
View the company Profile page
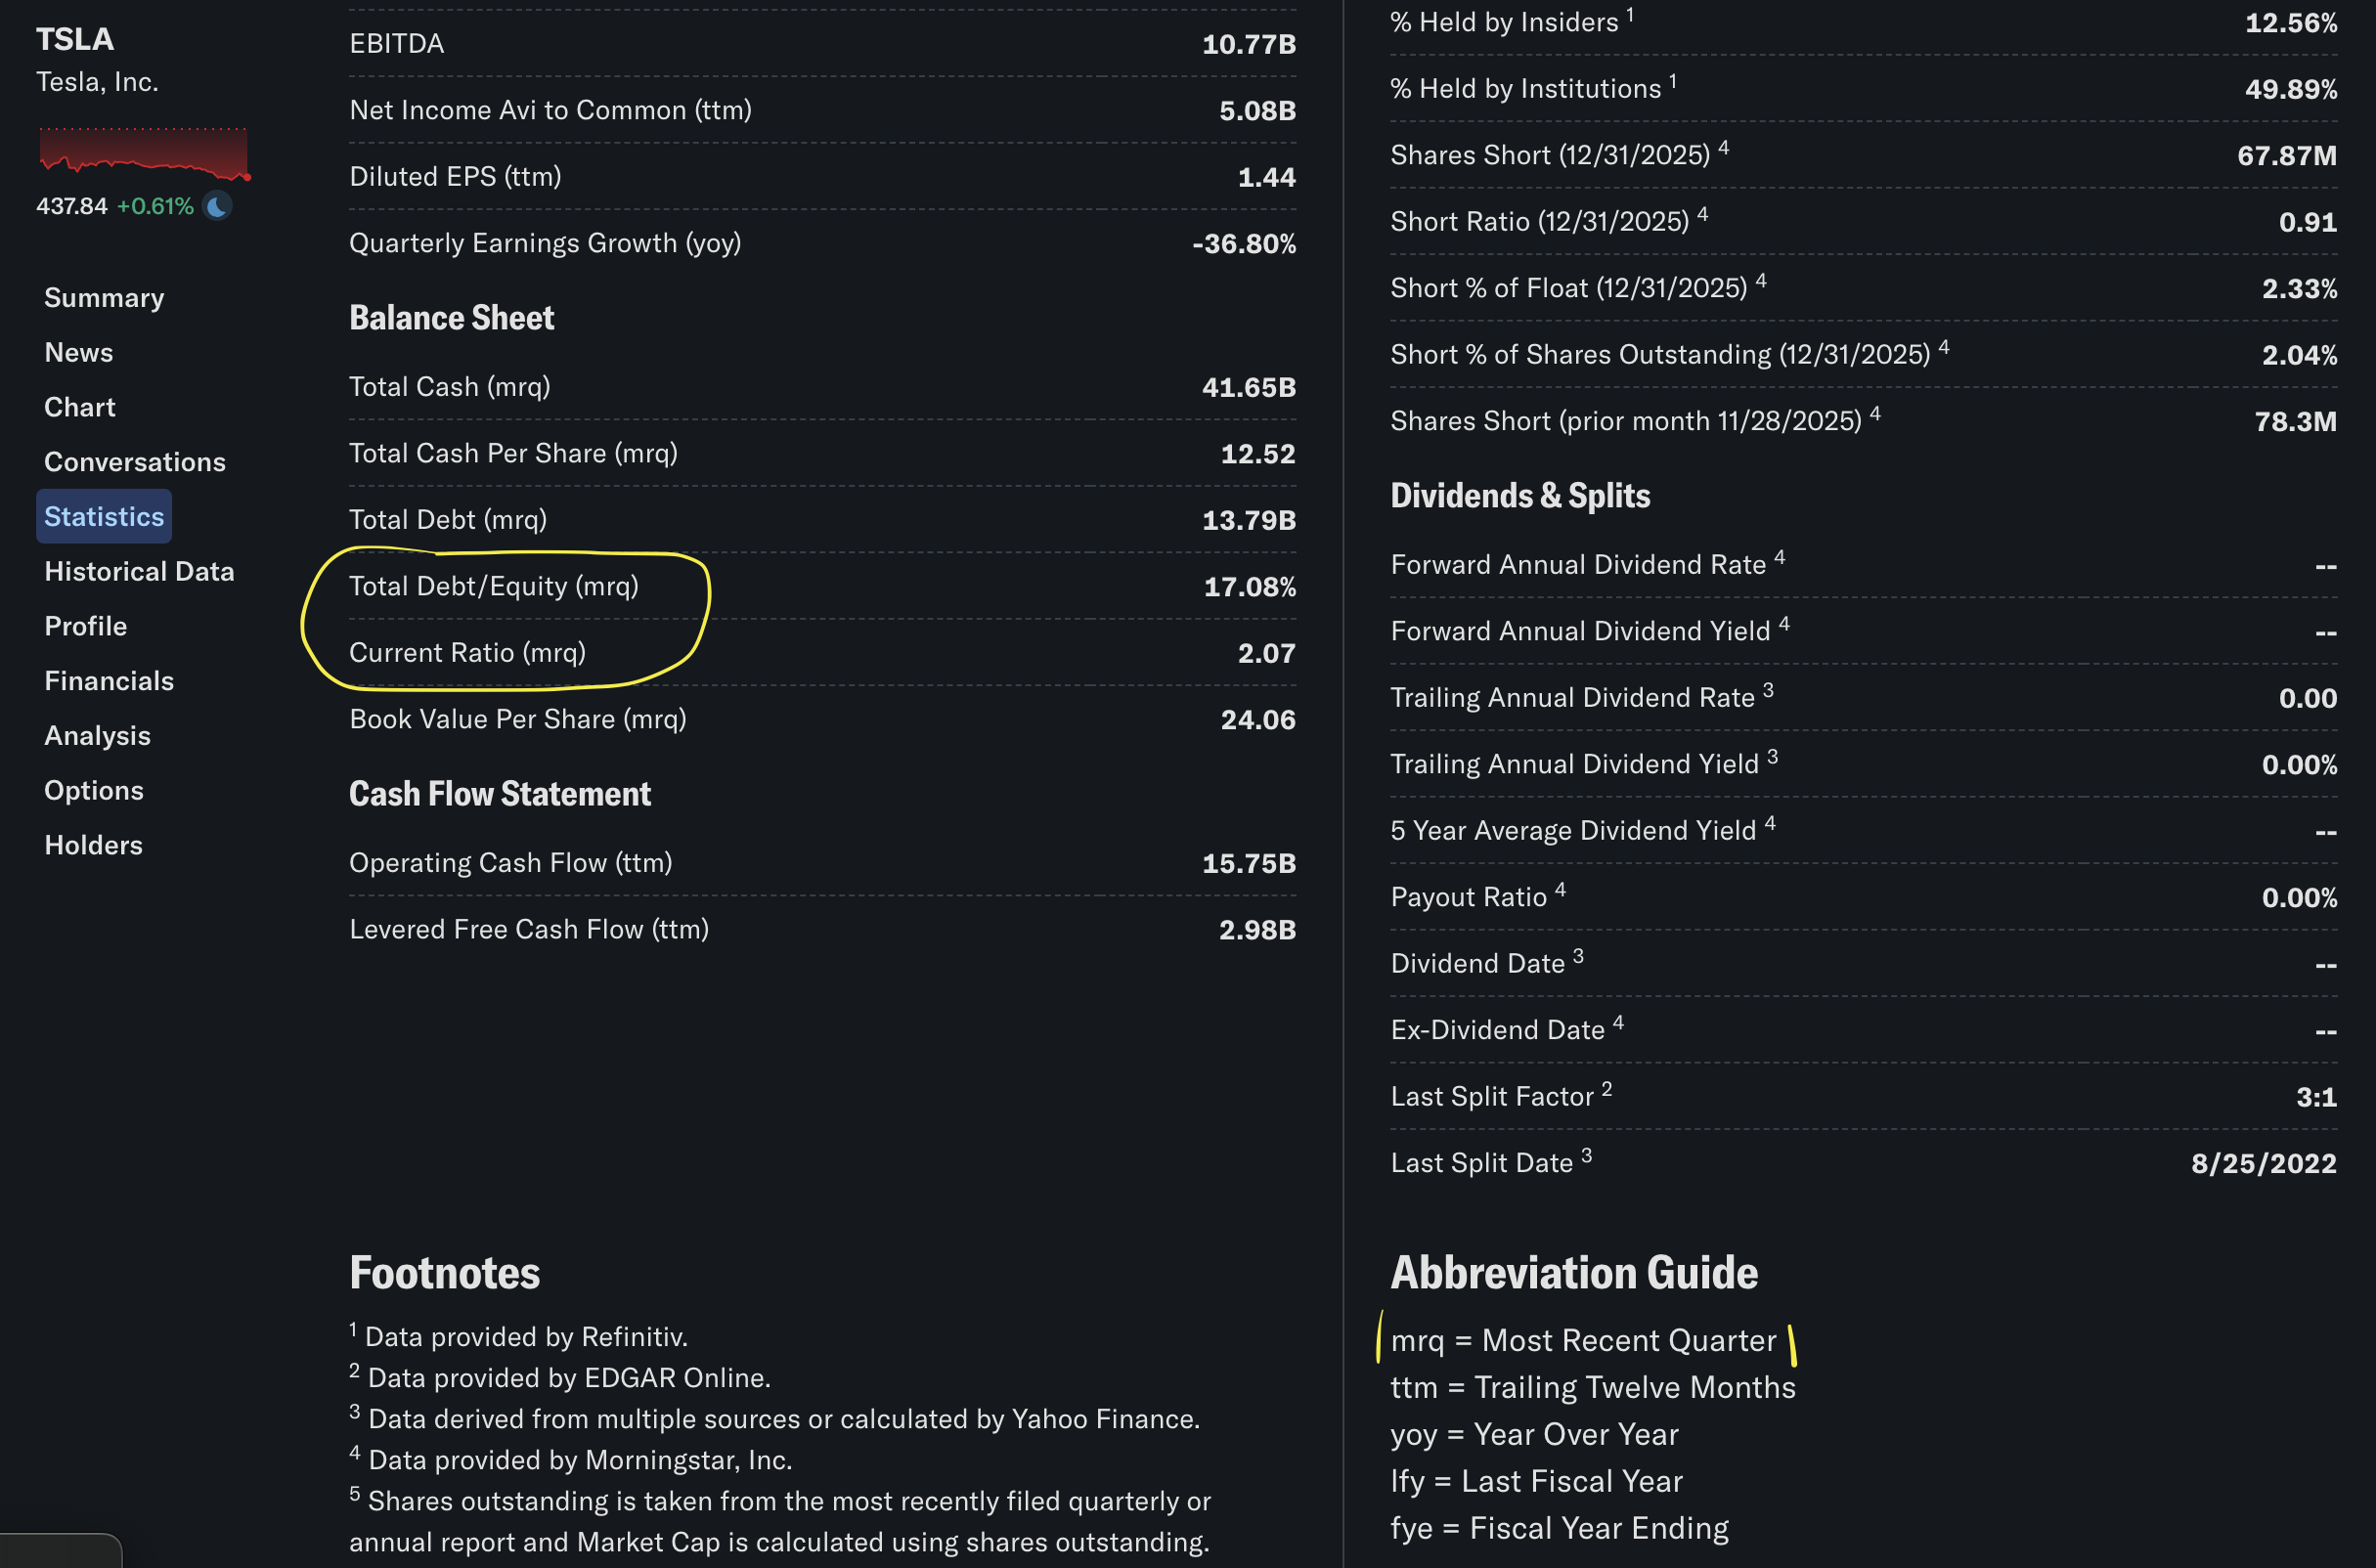tap(85, 626)
